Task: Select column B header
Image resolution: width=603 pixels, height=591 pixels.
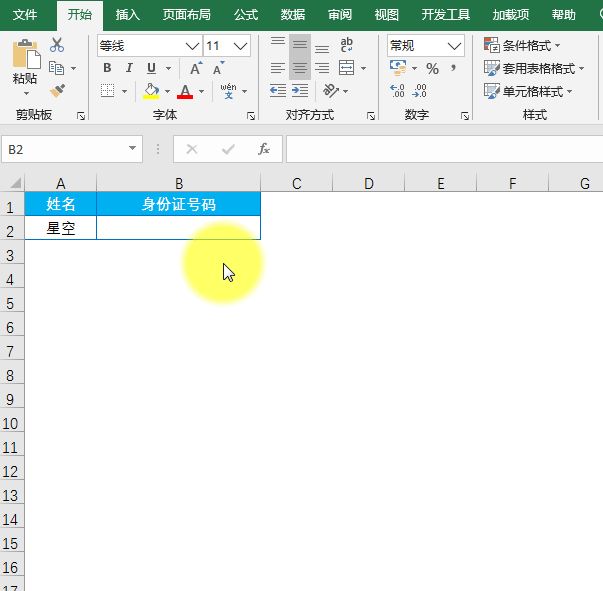Action: (x=178, y=183)
